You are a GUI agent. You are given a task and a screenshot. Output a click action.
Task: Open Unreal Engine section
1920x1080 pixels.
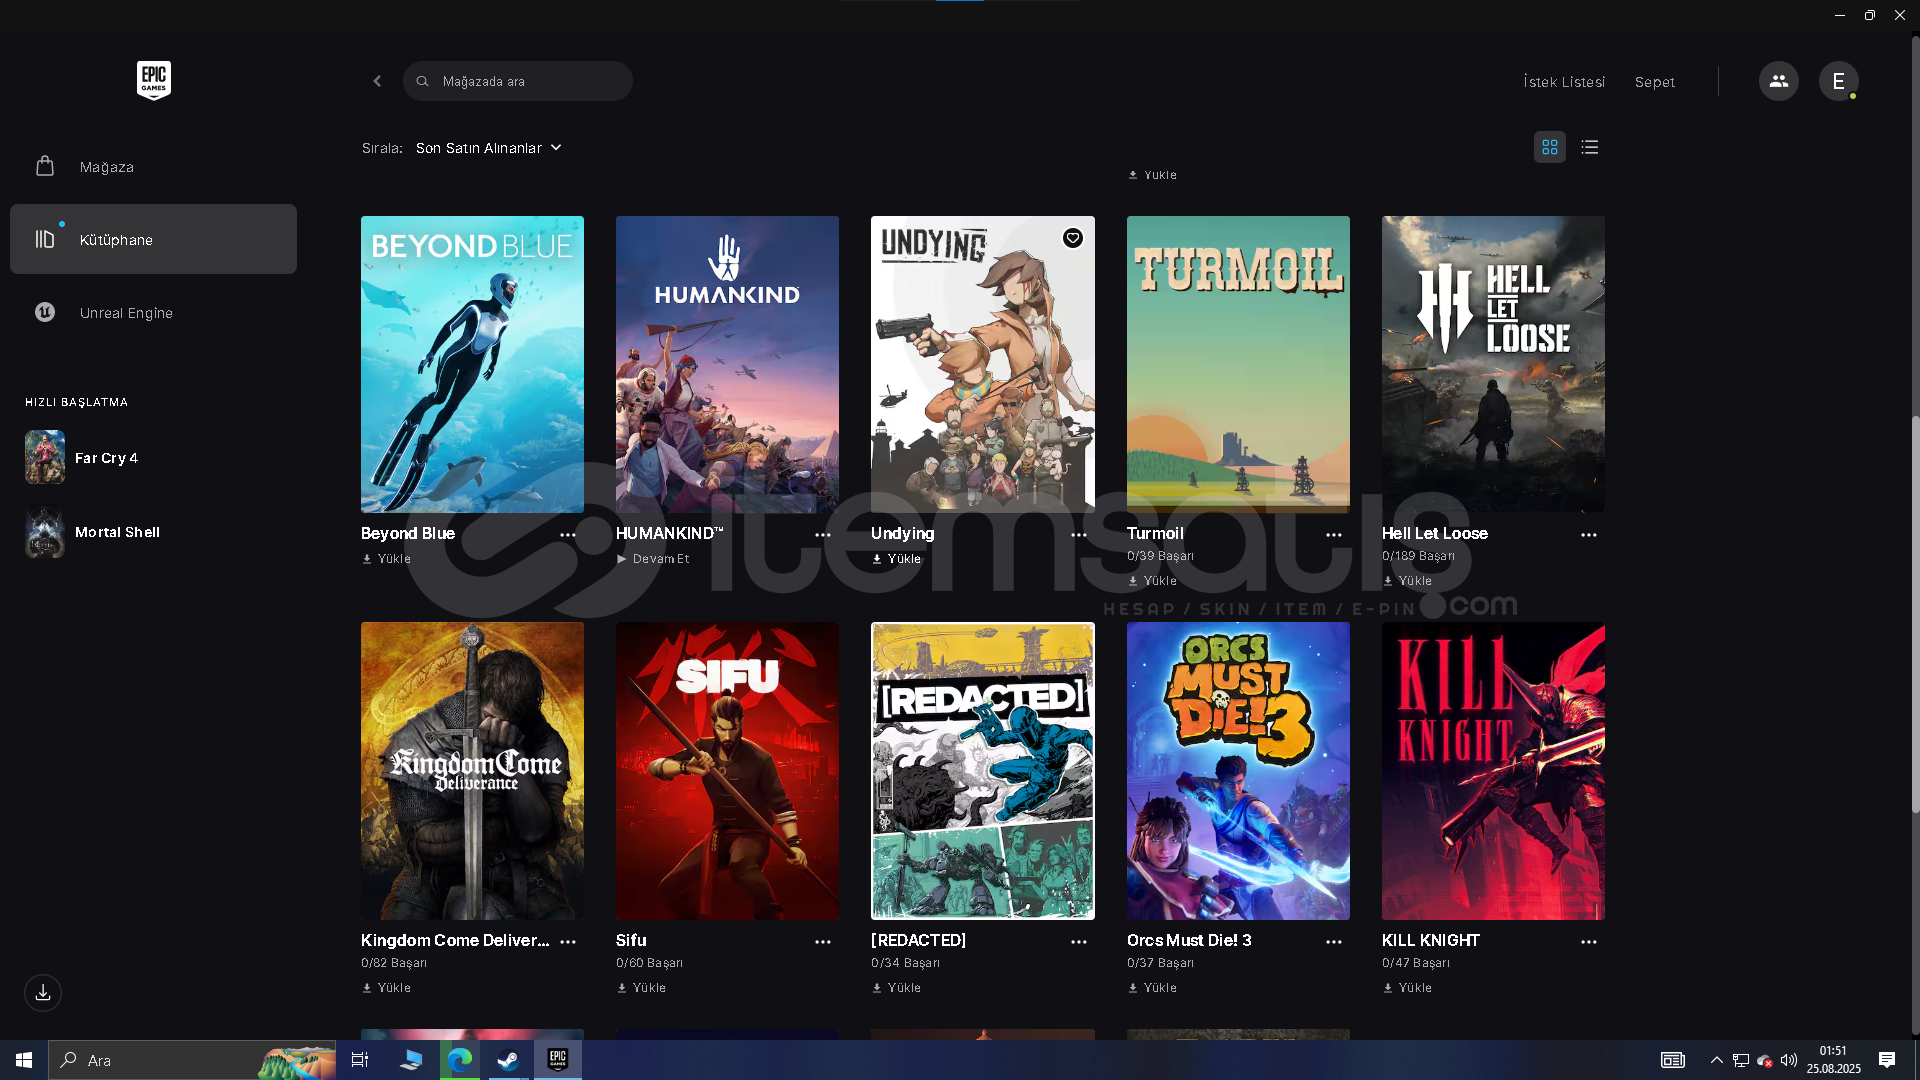click(x=153, y=312)
